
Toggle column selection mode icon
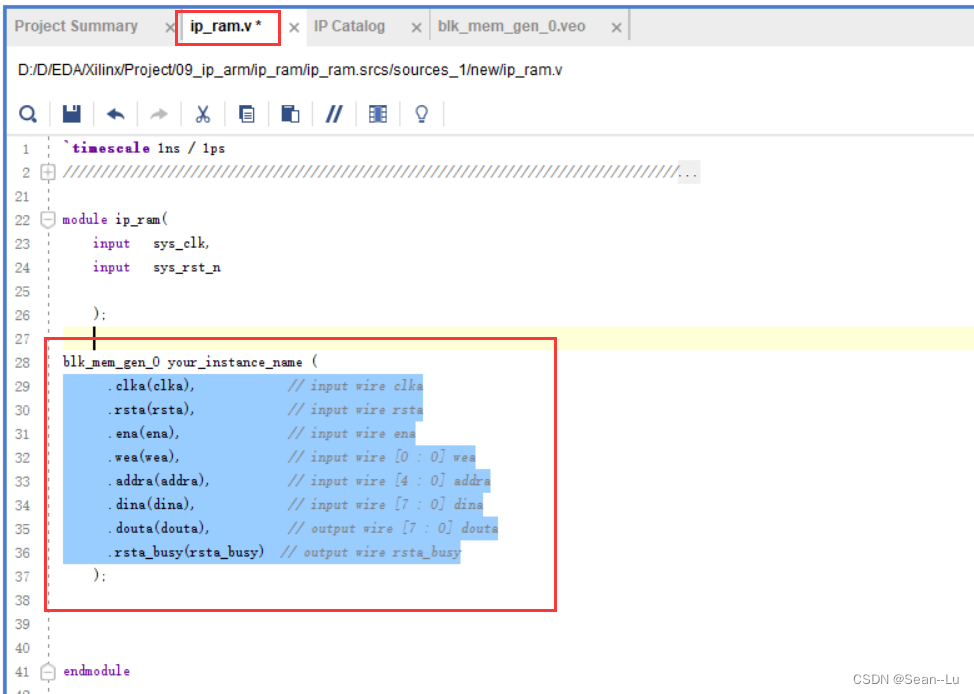[378, 114]
